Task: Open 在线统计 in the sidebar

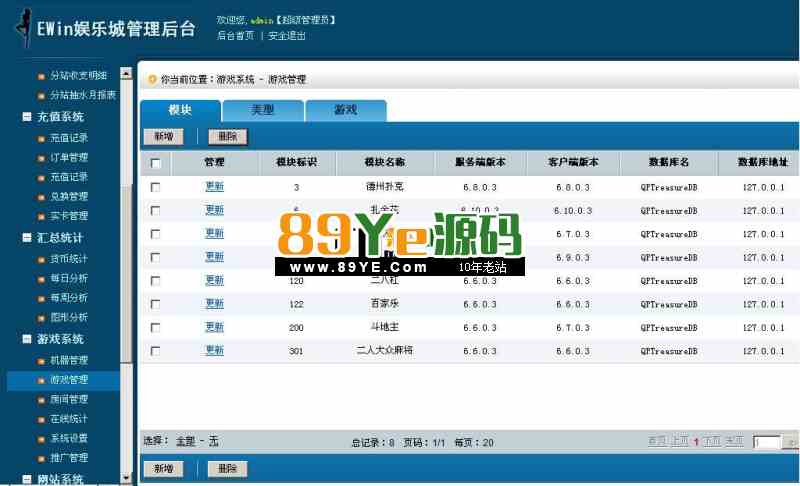Action: (69, 419)
